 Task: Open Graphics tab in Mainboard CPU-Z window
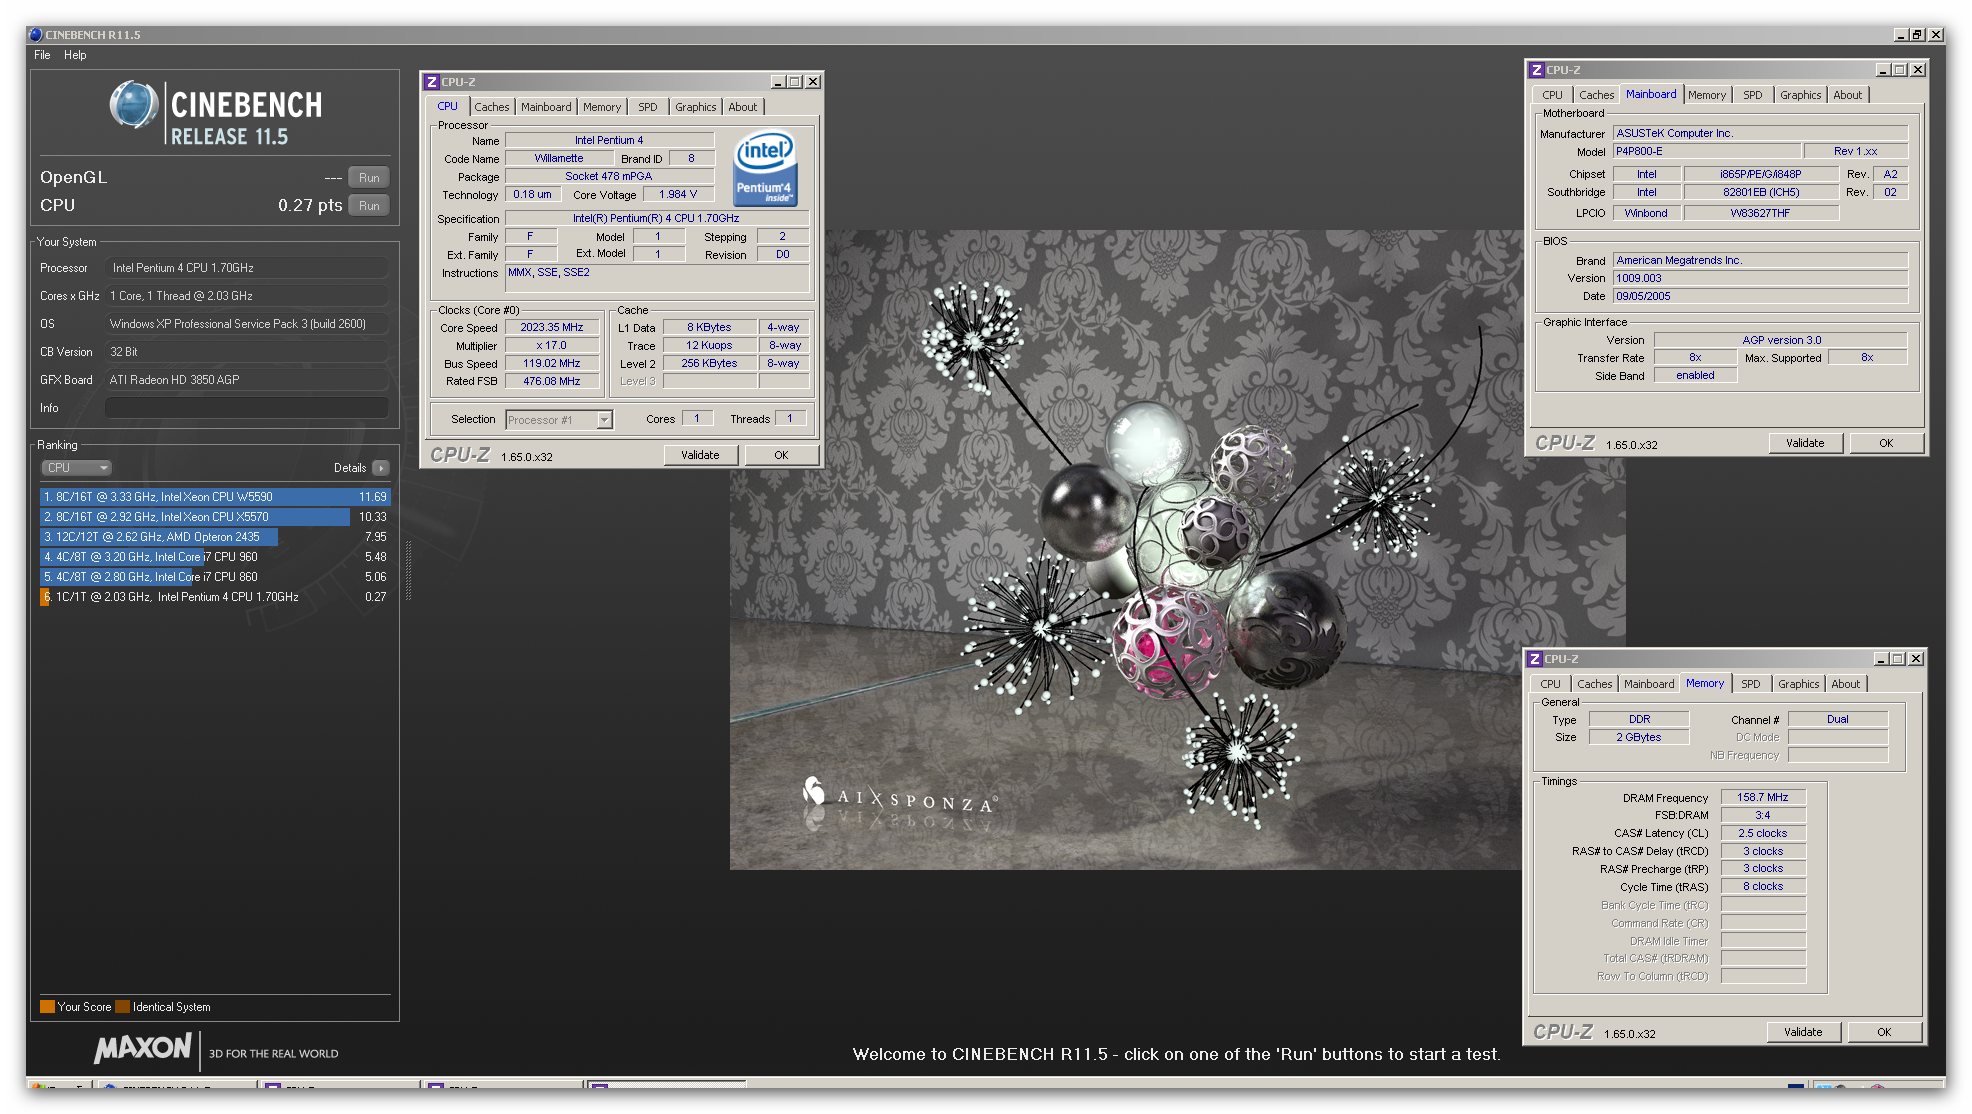click(1800, 95)
